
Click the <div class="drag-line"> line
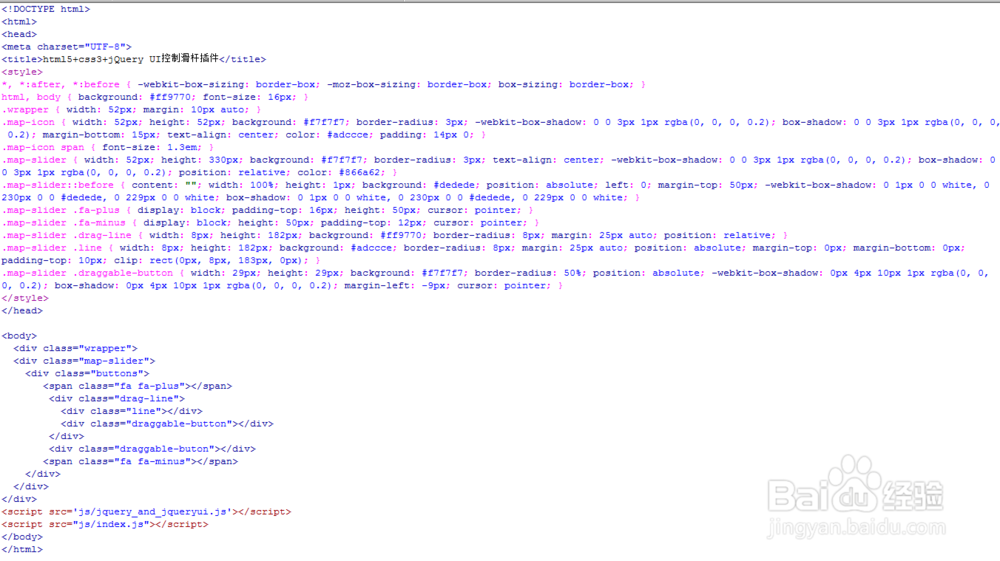point(117,398)
